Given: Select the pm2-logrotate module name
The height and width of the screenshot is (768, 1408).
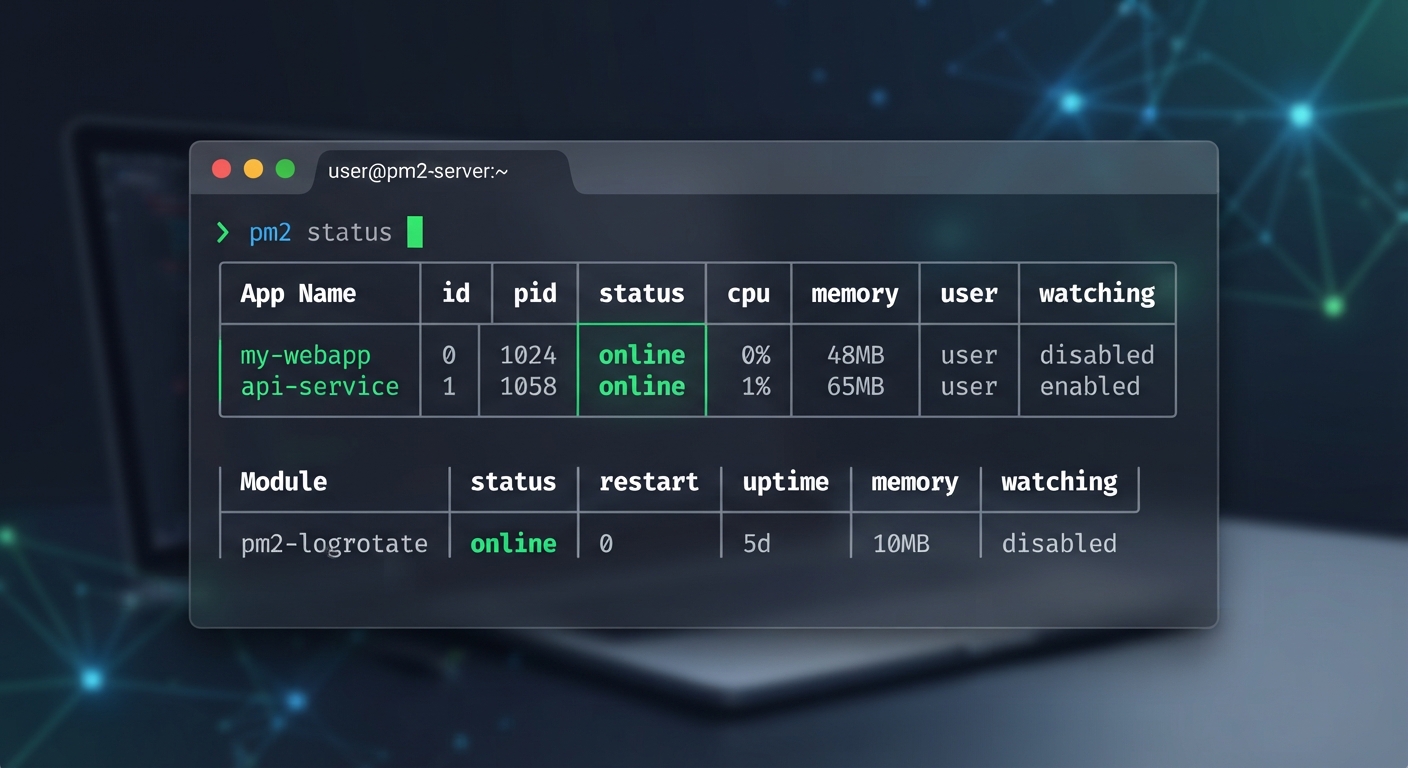Looking at the screenshot, I should tap(334, 545).
